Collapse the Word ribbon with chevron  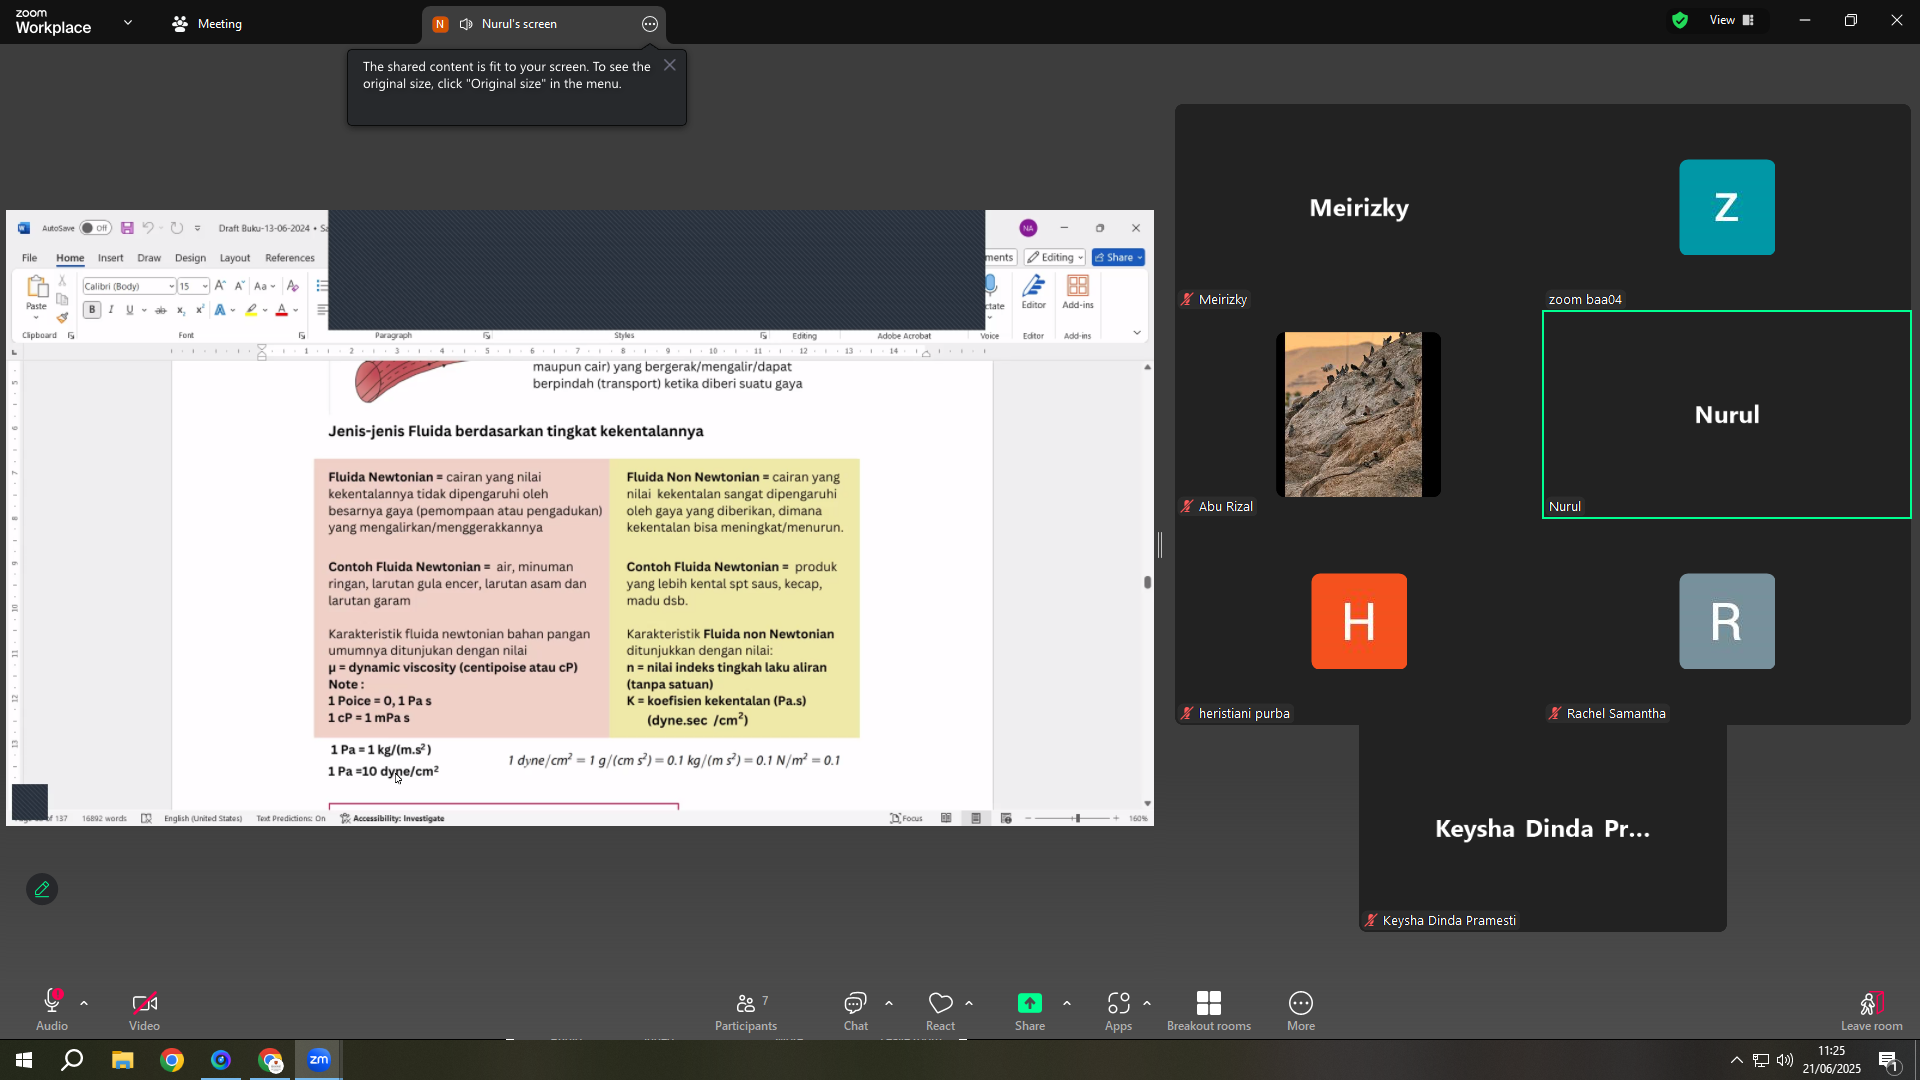(x=1137, y=333)
